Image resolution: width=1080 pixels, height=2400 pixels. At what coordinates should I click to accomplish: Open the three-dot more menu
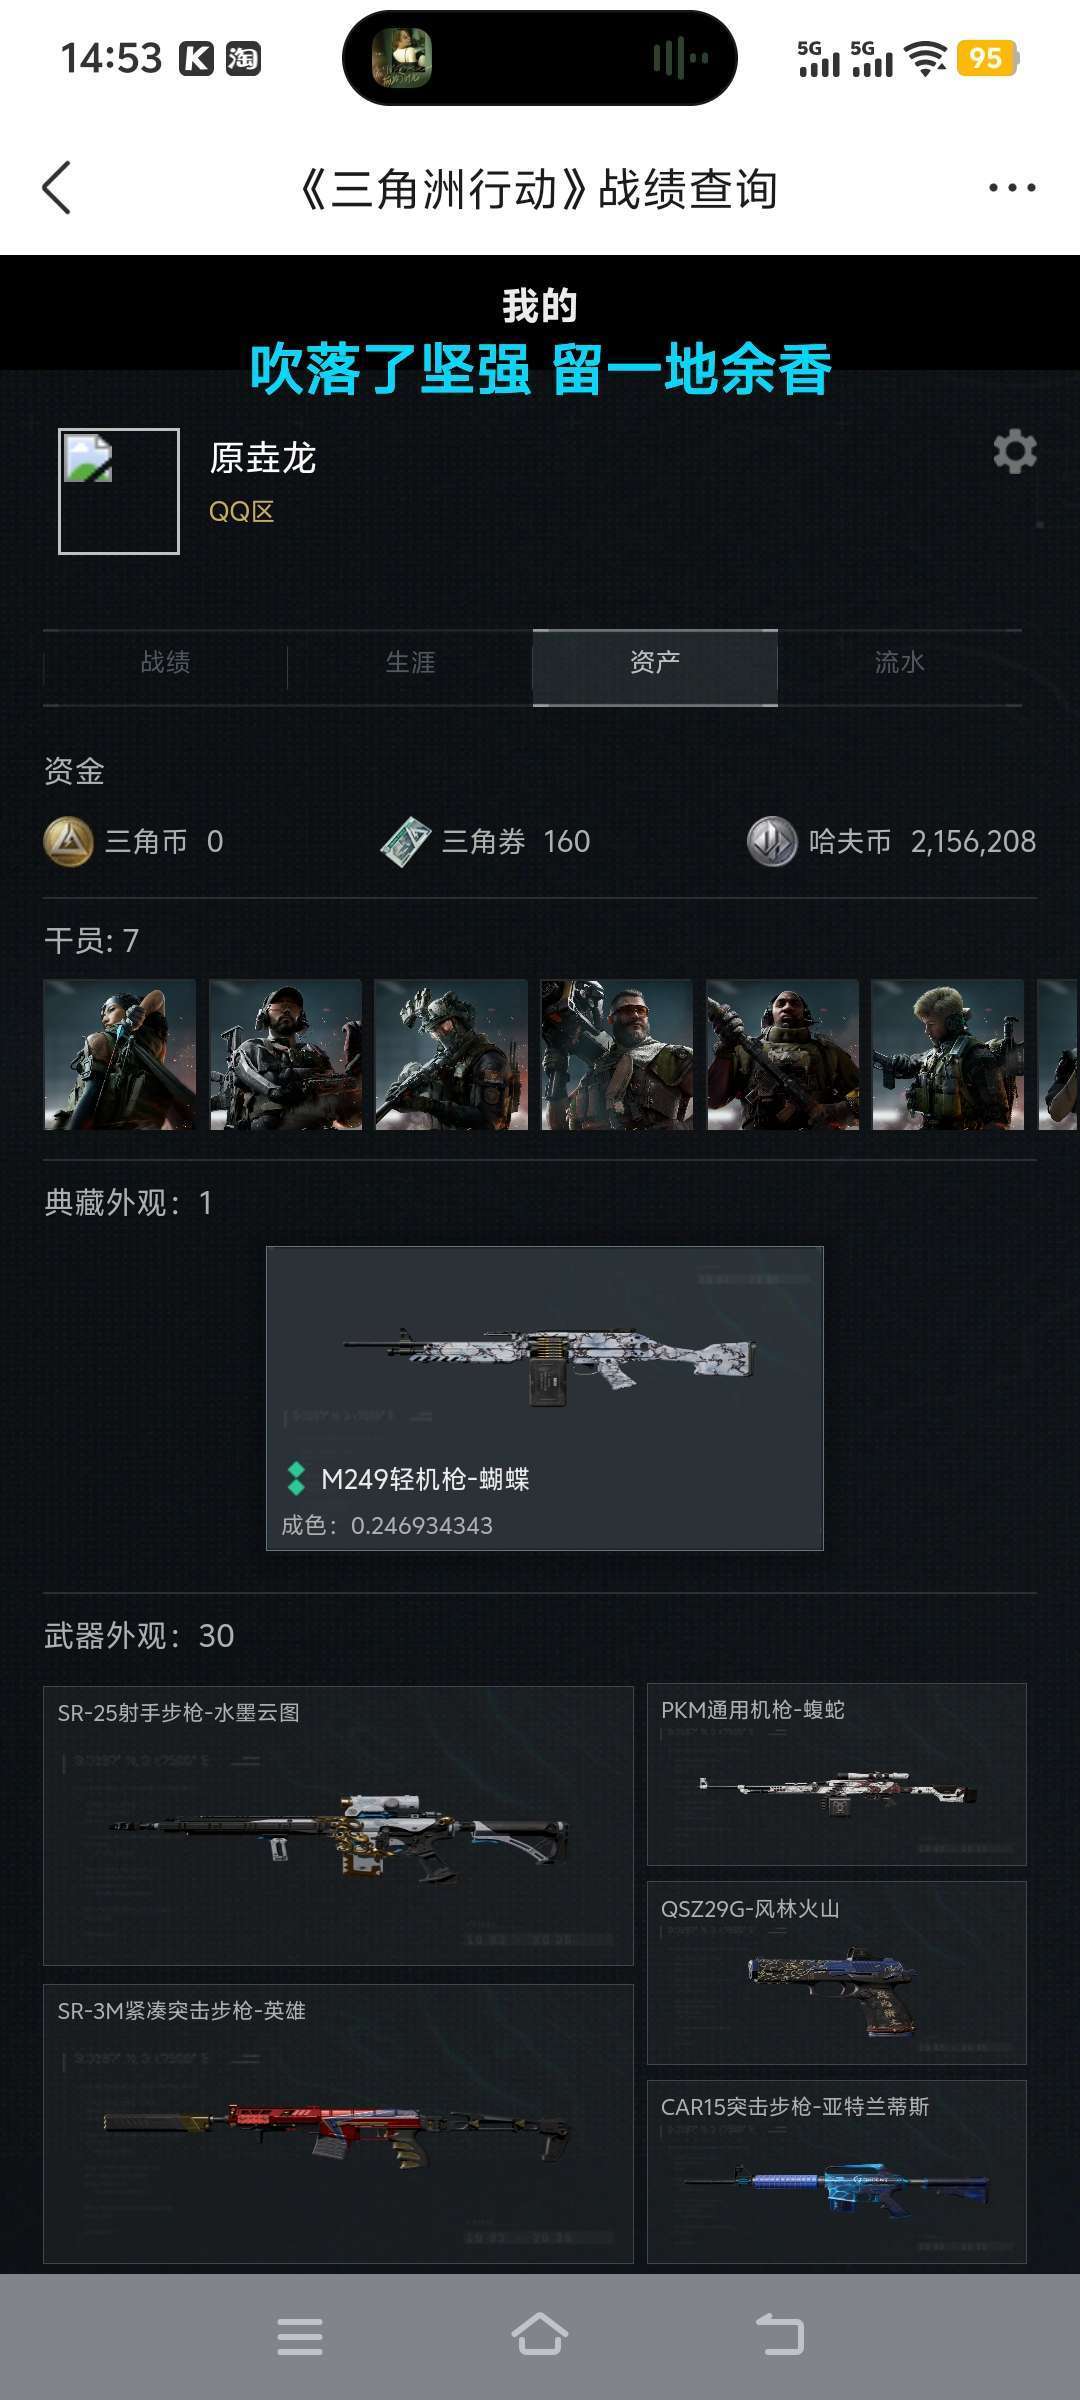tap(1012, 188)
